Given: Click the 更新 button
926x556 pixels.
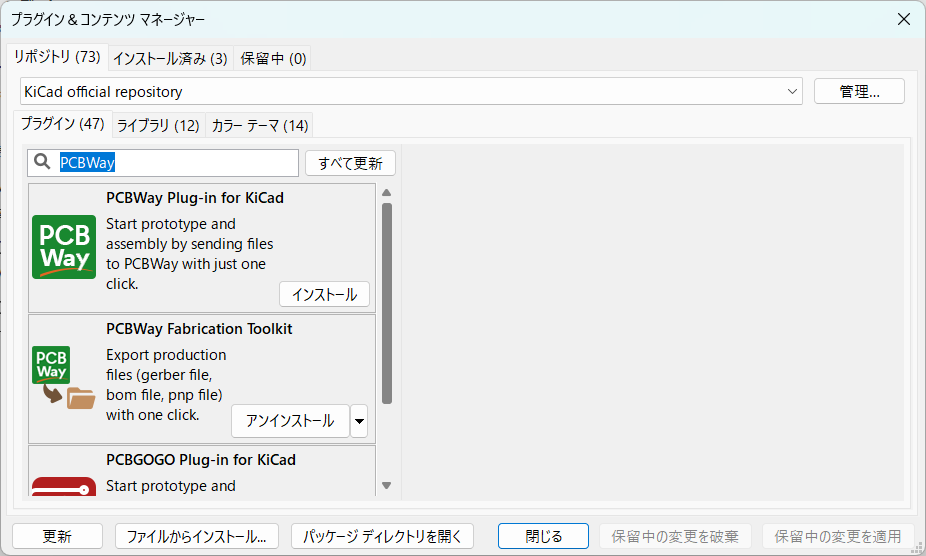Looking at the screenshot, I should pos(57,536).
